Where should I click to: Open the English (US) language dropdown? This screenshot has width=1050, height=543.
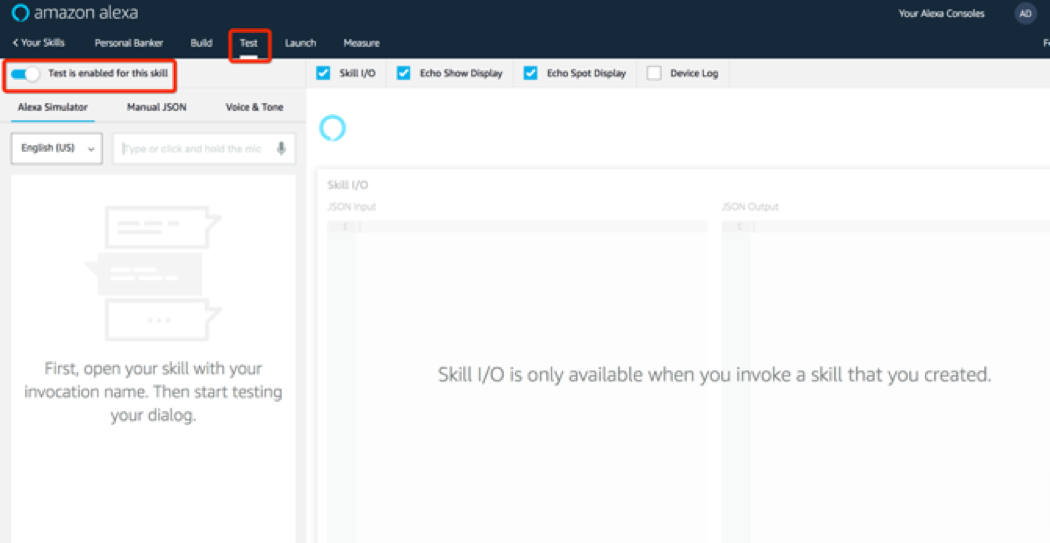[x=57, y=149]
